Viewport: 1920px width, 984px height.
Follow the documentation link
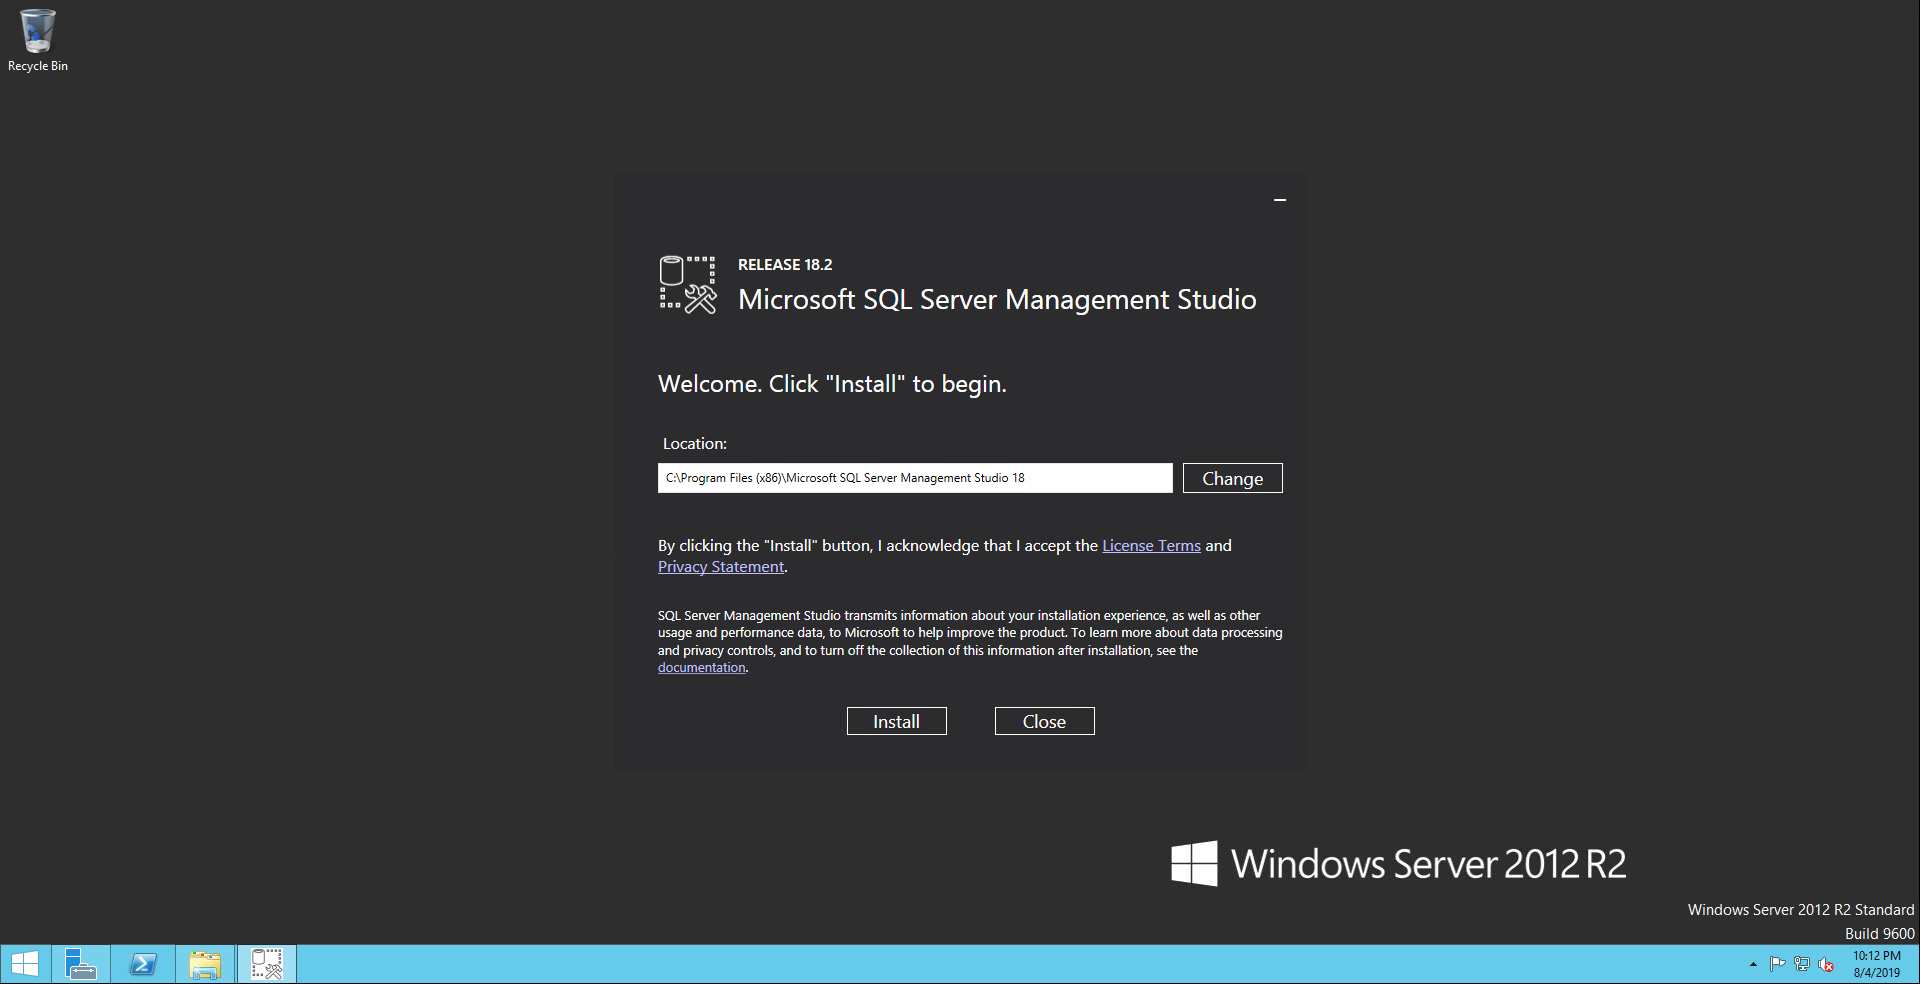(701, 668)
